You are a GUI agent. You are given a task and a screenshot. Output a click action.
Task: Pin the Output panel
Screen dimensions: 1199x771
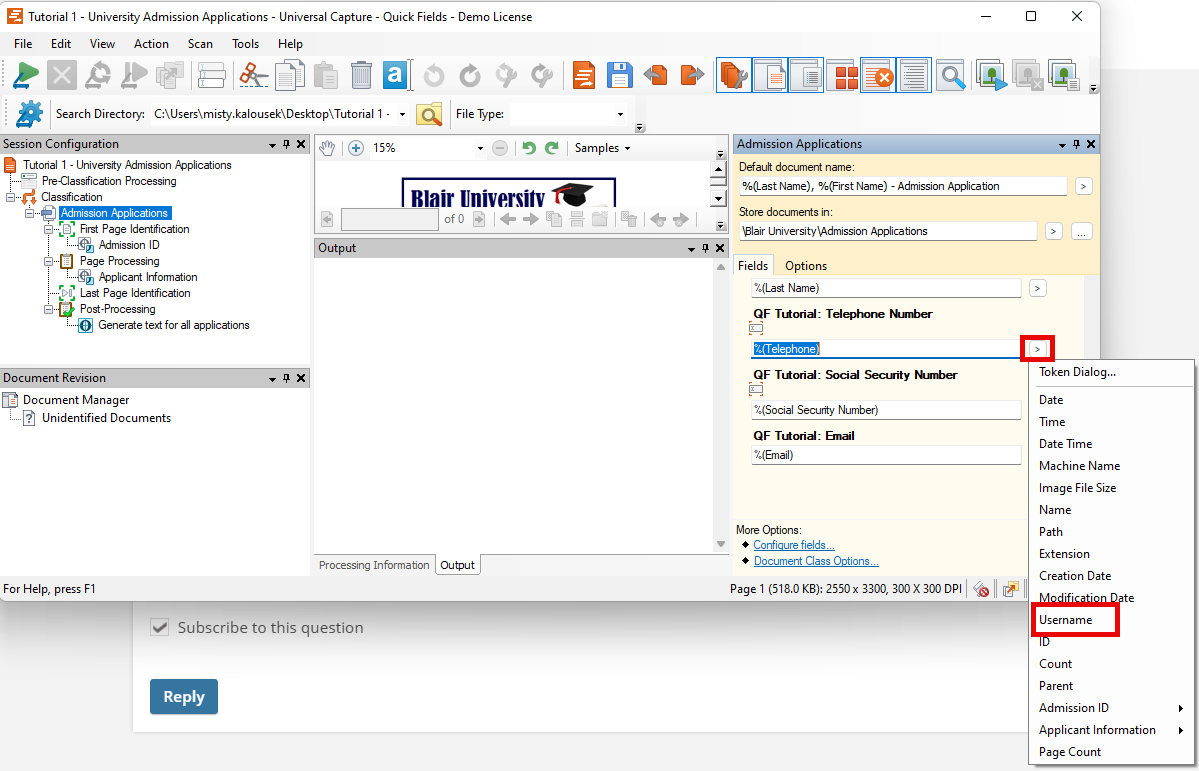(706, 248)
